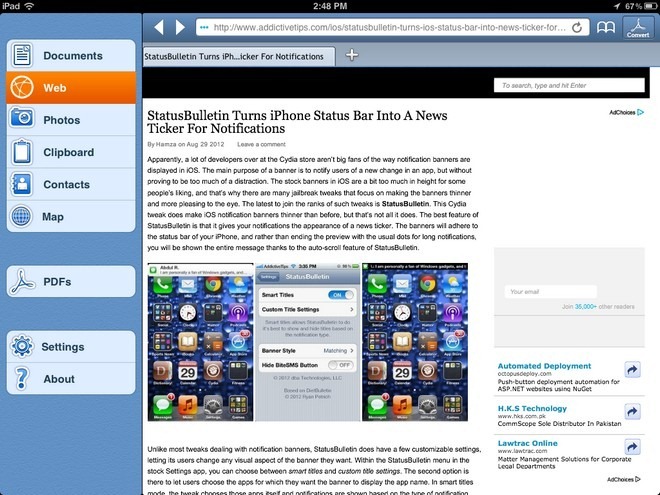
Task: Click arrow beside Automated Deployment ad
Action: point(632,370)
